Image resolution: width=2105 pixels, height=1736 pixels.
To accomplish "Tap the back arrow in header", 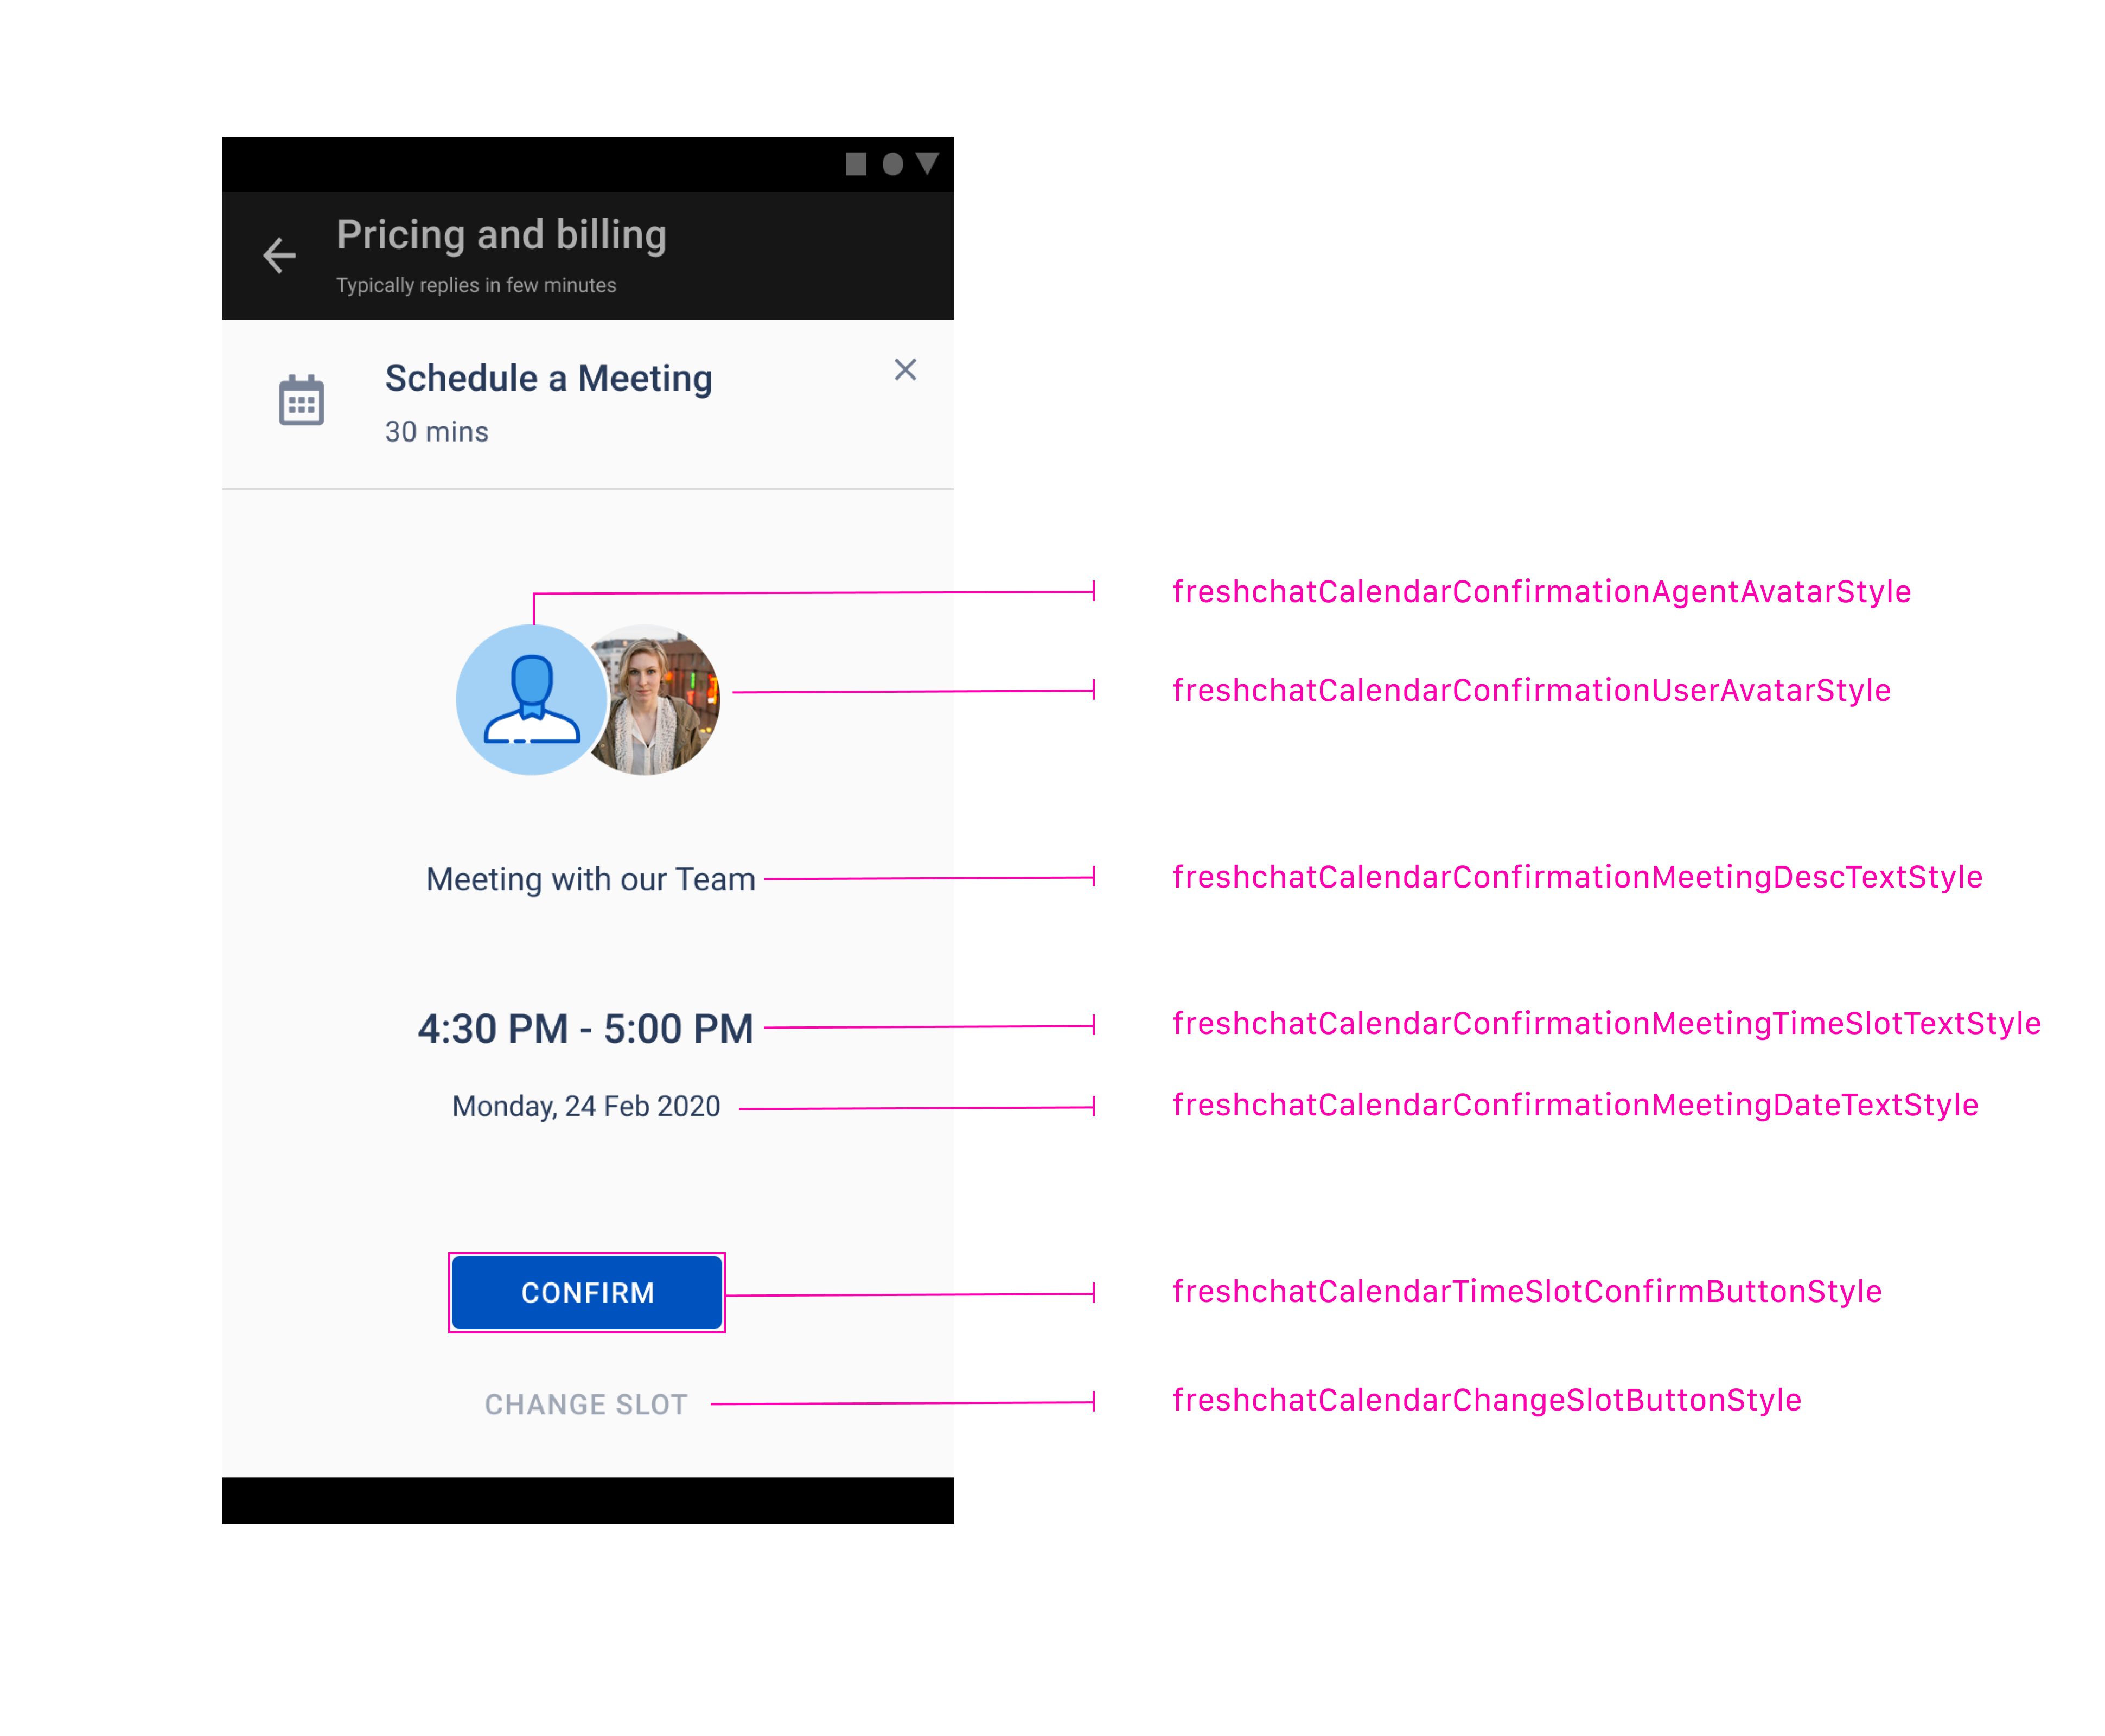I will [279, 255].
